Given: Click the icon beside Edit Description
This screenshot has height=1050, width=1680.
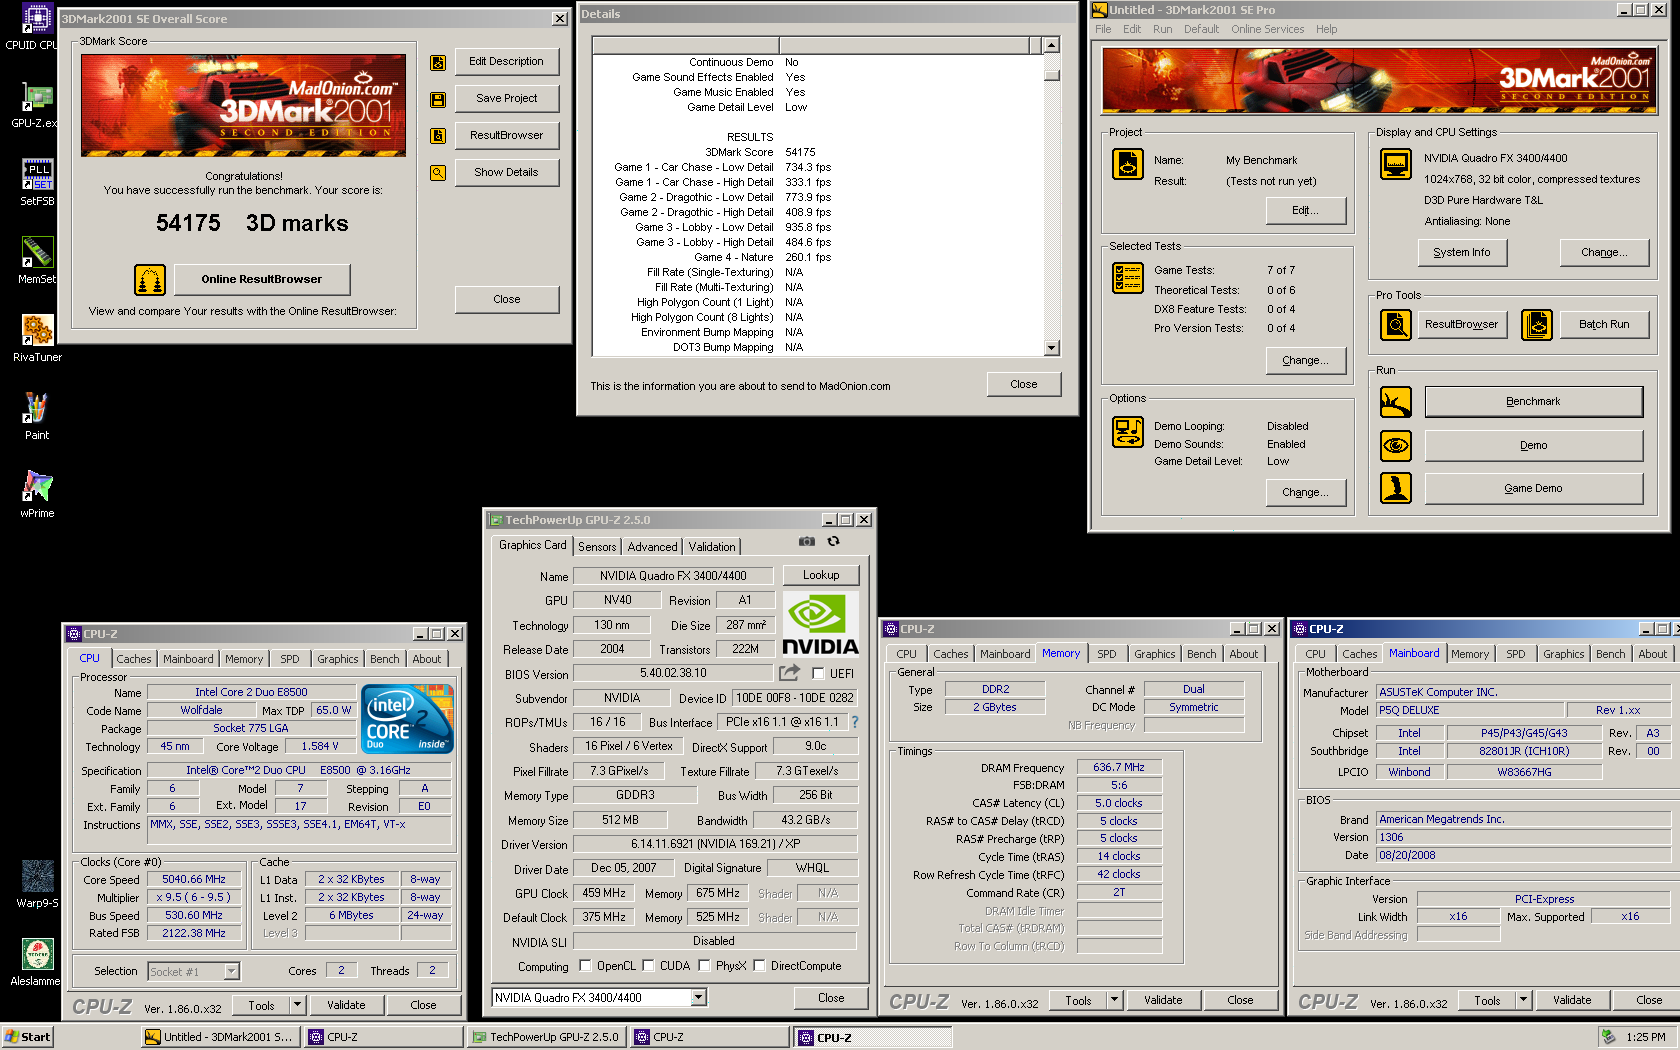Looking at the screenshot, I should click(x=438, y=63).
